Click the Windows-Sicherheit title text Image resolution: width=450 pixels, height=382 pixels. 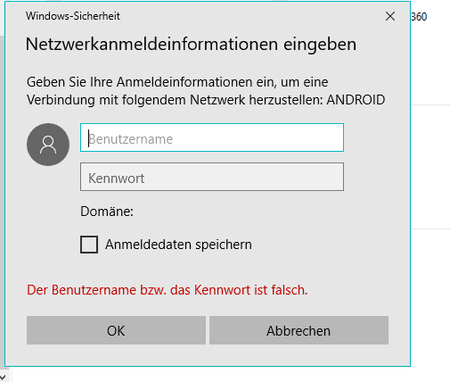pyautogui.click(x=73, y=16)
